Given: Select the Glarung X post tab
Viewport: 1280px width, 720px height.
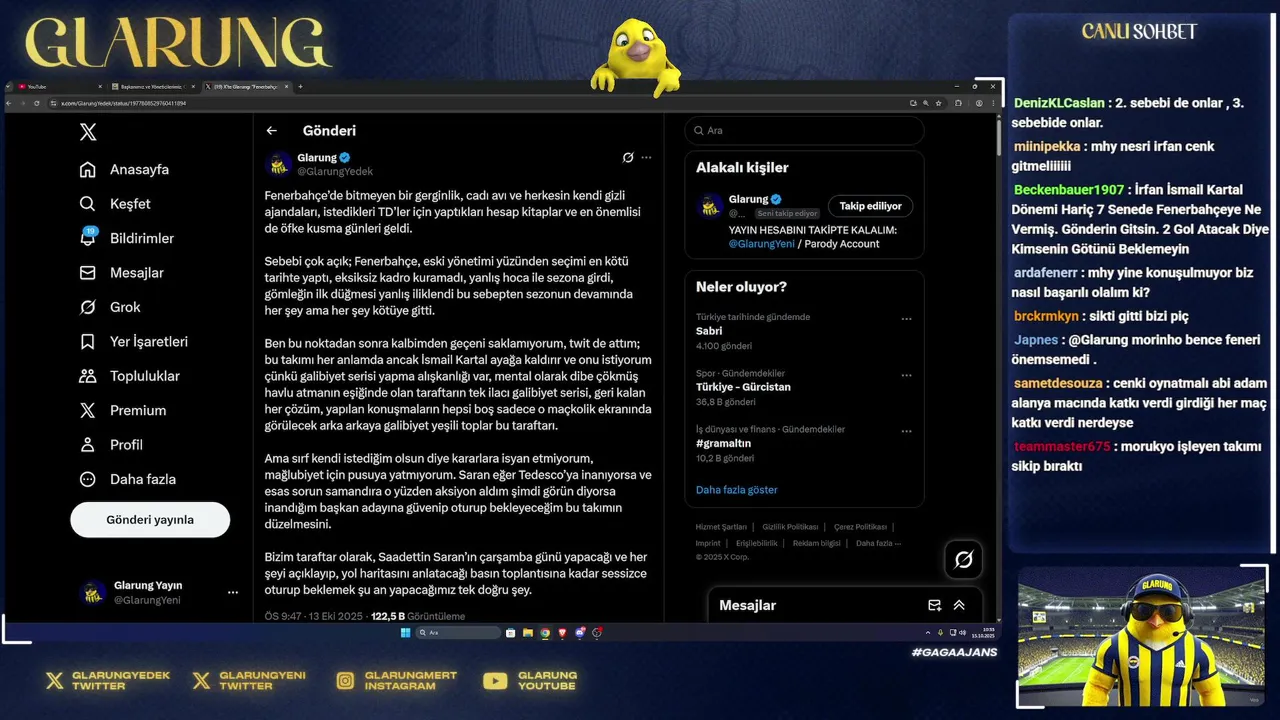Looking at the screenshot, I should click(247, 87).
